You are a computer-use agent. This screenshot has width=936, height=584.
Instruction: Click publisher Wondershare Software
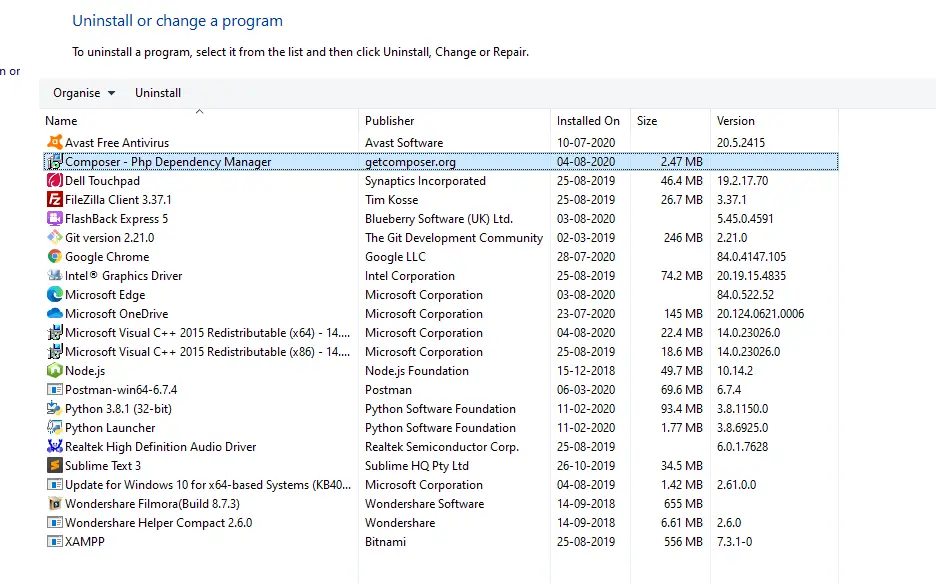pos(424,504)
